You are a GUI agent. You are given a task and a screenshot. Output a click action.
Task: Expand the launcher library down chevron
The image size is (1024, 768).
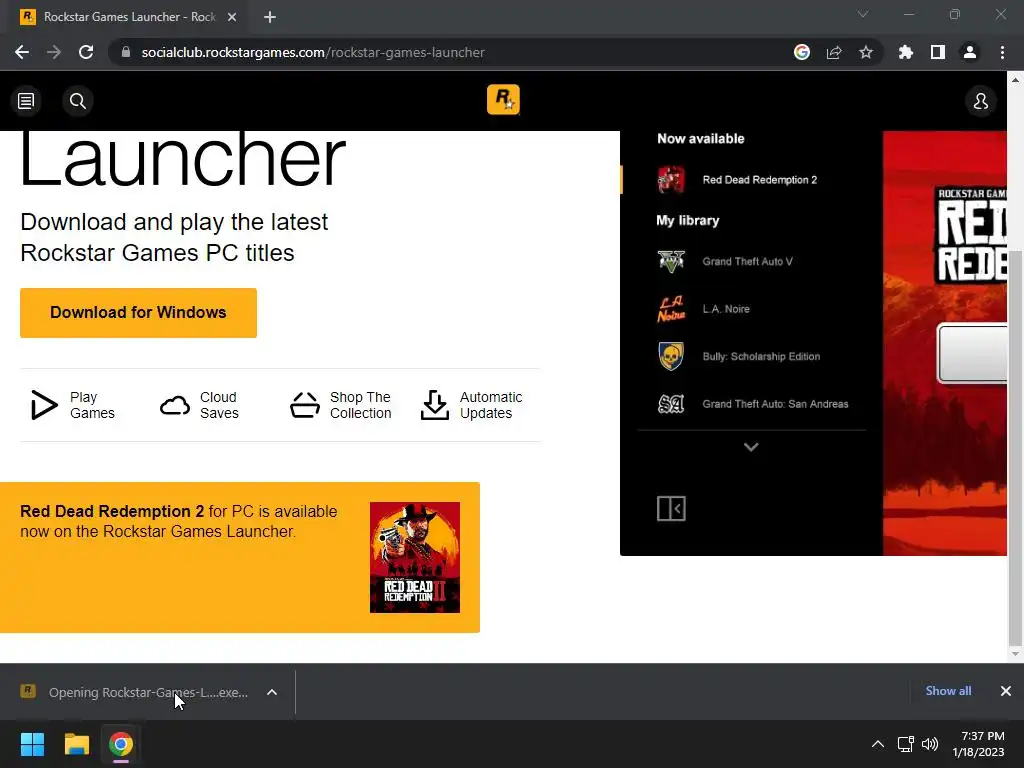coord(751,447)
